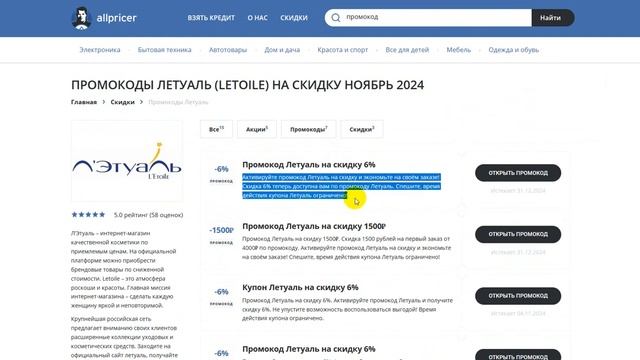Click title Купон Летуаль на скидку 6%

pyautogui.click(x=300, y=287)
